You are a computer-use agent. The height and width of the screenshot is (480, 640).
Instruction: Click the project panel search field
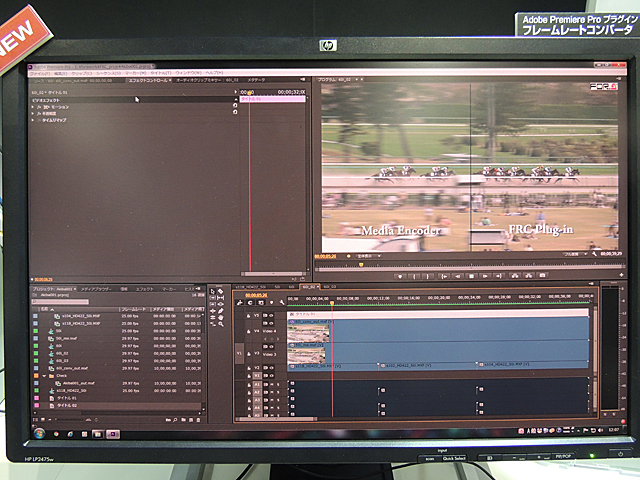[60, 302]
